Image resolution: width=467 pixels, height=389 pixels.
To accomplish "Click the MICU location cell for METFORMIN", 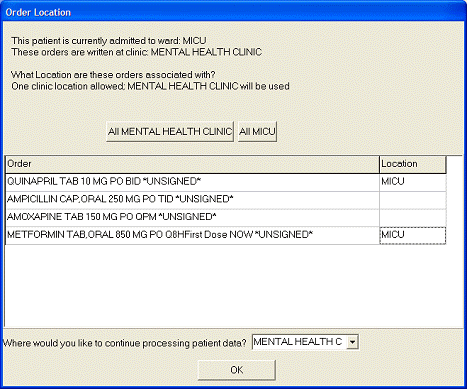I will click(413, 235).
